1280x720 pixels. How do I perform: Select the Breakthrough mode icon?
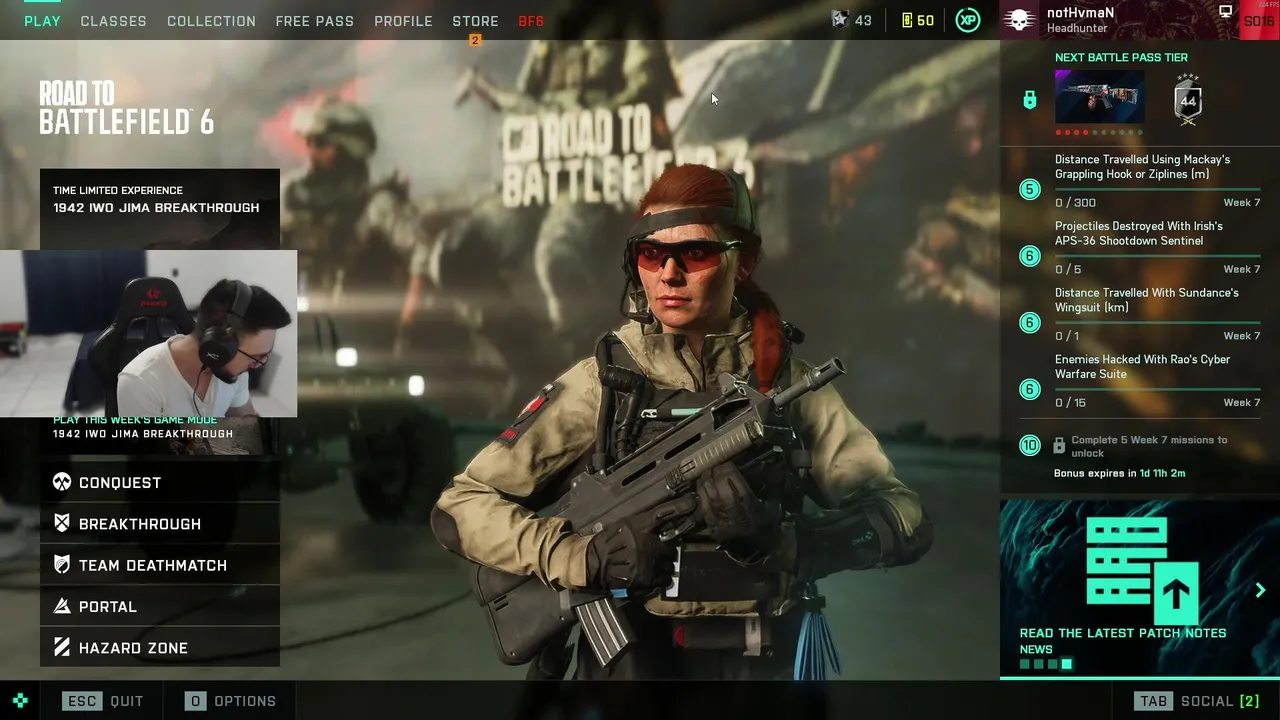pyautogui.click(x=62, y=524)
